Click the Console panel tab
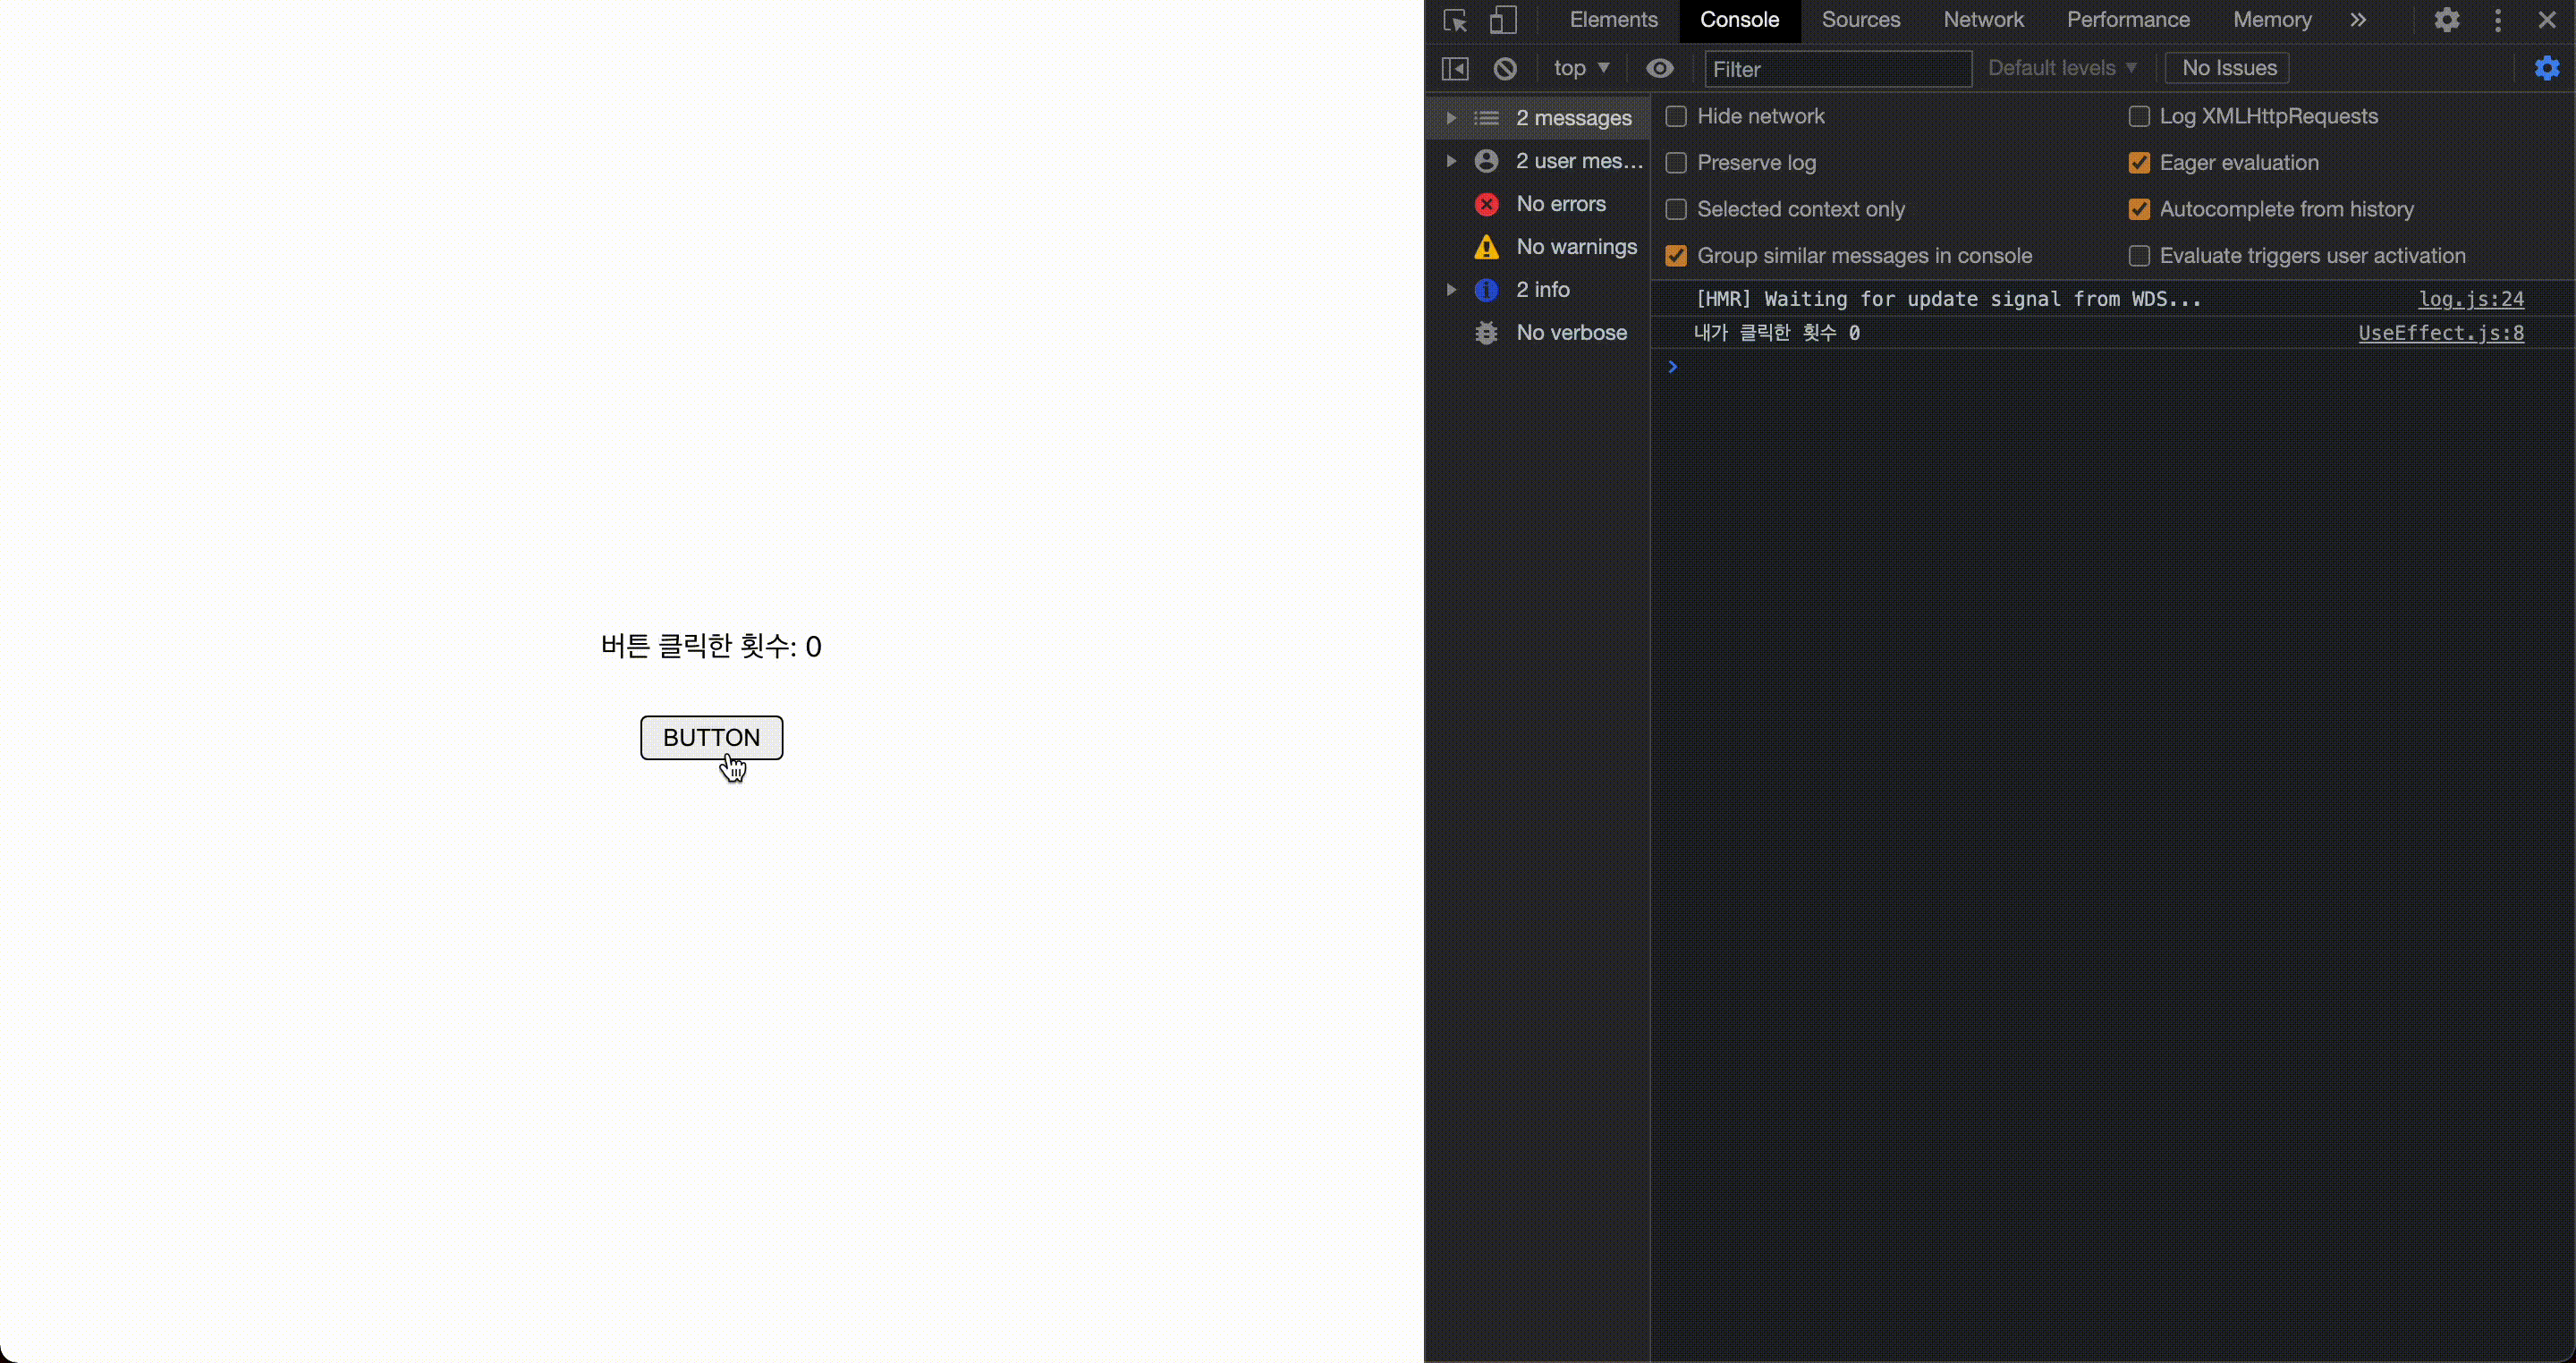The width and height of the screenshot is (2576, 1363). pos(1741,19)
